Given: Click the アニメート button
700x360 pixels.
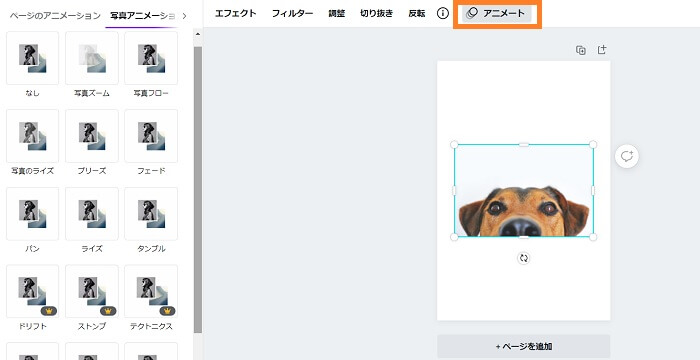Looking at the screenshot, I should (496, 13).
